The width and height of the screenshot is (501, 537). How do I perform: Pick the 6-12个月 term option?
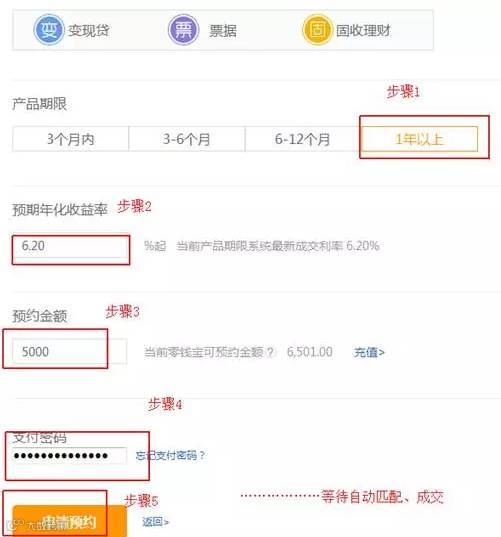(x=303, y=139)
